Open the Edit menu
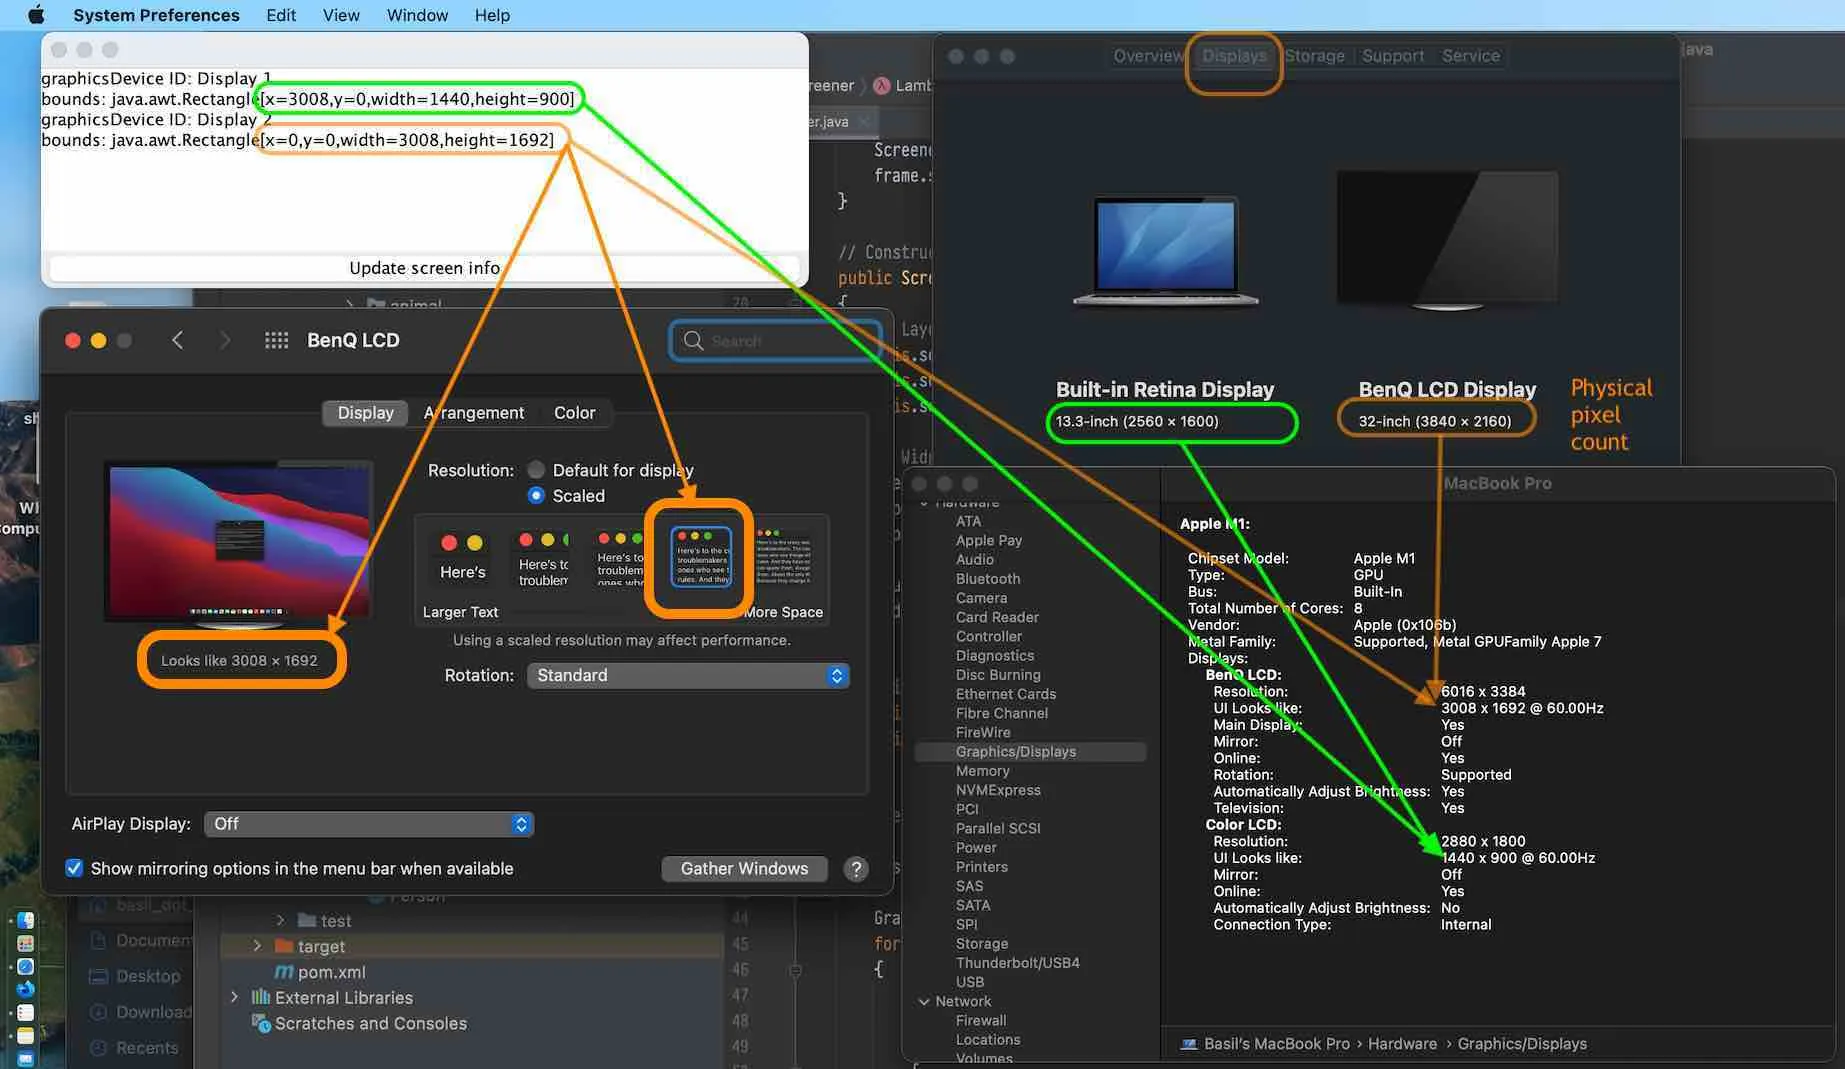Image resolution: width=1845 pixels, height=1069 pixels. coord(281,15)
